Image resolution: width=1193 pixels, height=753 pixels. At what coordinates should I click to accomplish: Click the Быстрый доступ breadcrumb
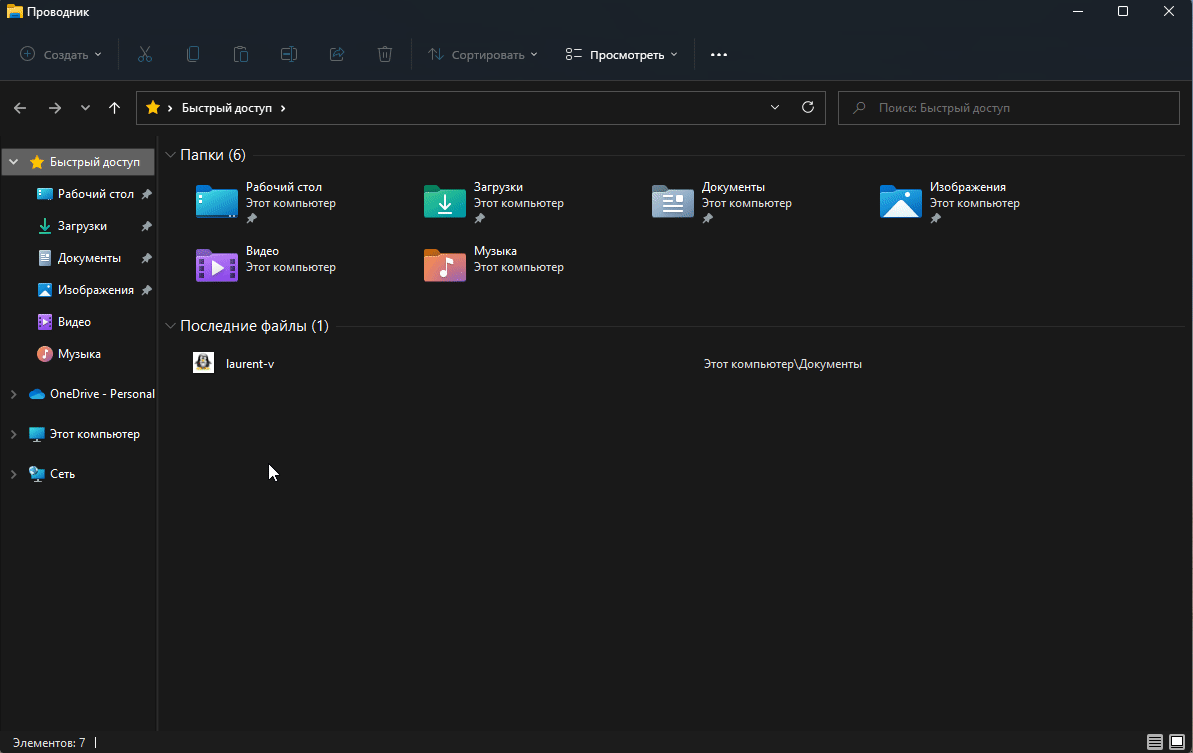(227, 108)
